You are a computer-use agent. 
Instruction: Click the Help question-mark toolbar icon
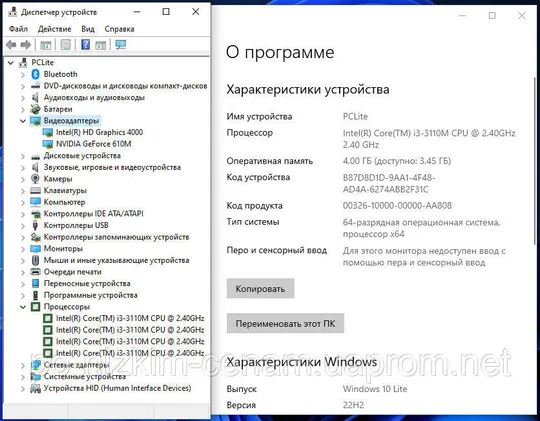click(x=85, y=45)
